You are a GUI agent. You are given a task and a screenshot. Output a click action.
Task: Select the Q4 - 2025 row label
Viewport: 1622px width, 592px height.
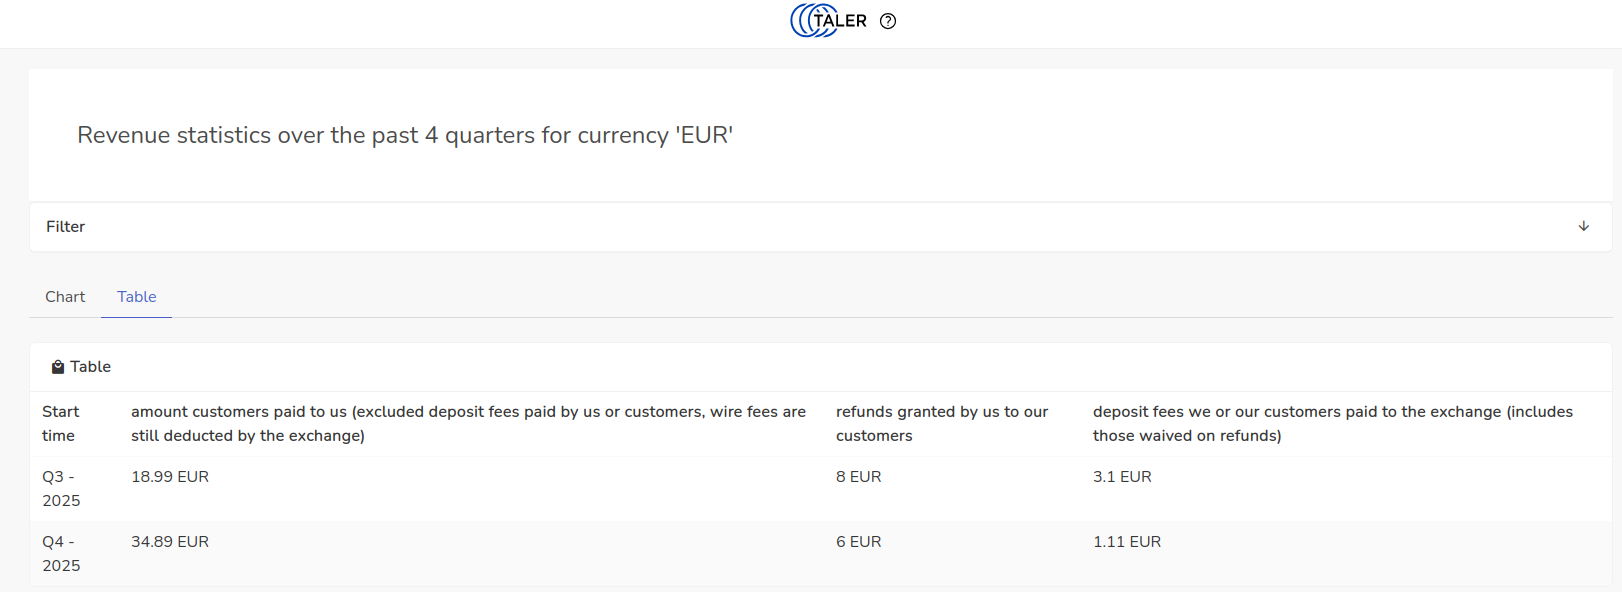click(x=61, y=554)
